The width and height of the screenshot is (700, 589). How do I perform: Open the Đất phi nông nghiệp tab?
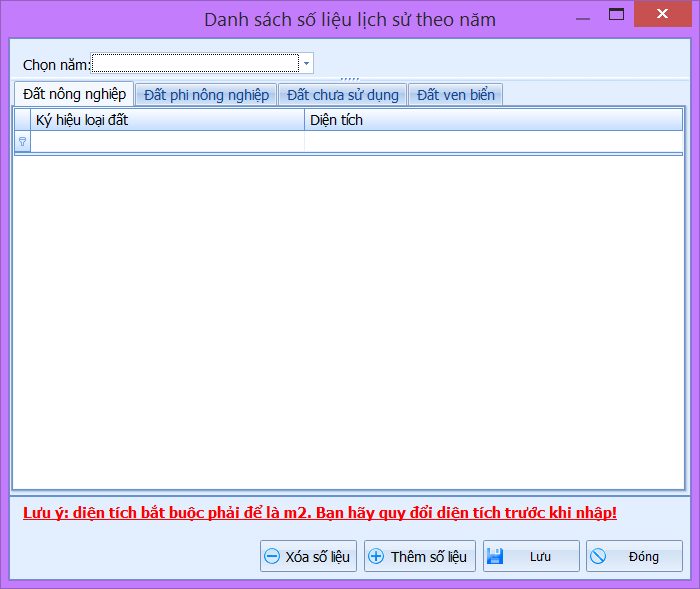[206, 95]
